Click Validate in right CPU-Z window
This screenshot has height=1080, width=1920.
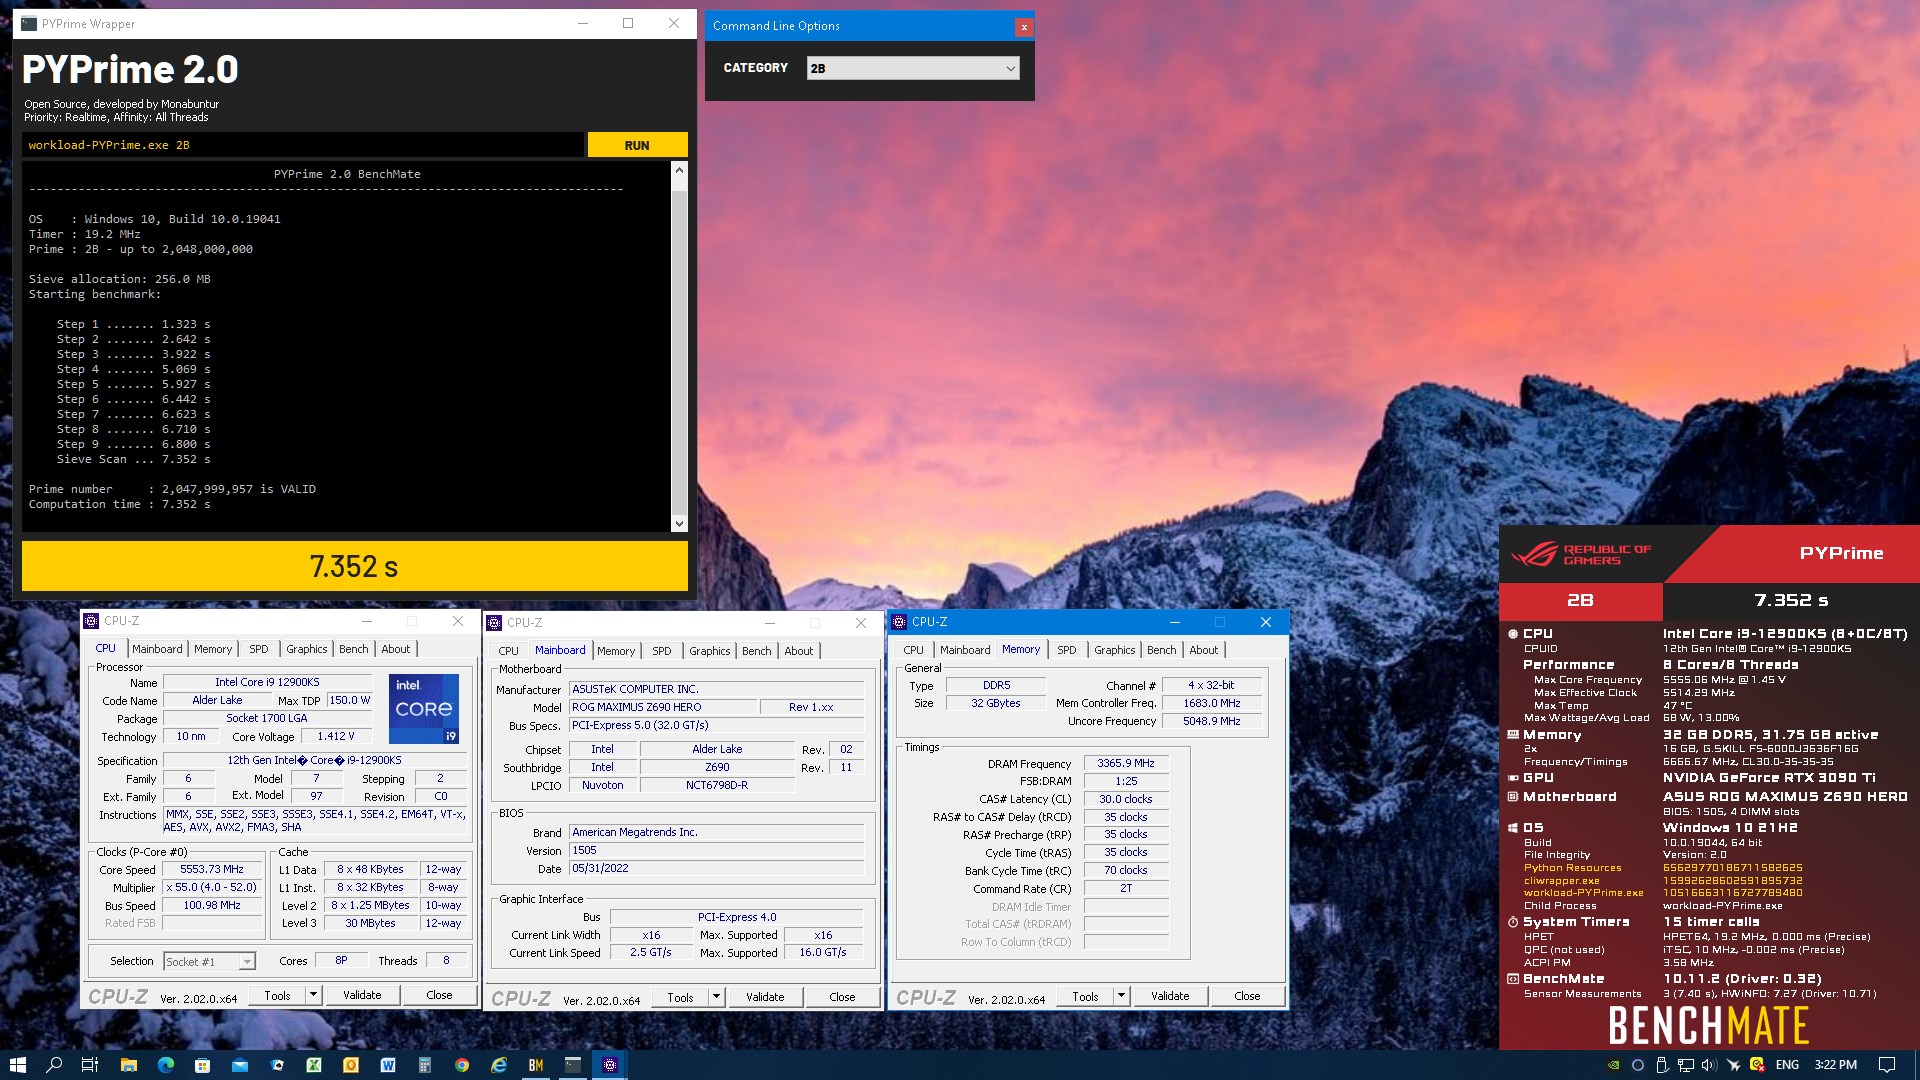pyautogui.click(x=1170, y=996)
